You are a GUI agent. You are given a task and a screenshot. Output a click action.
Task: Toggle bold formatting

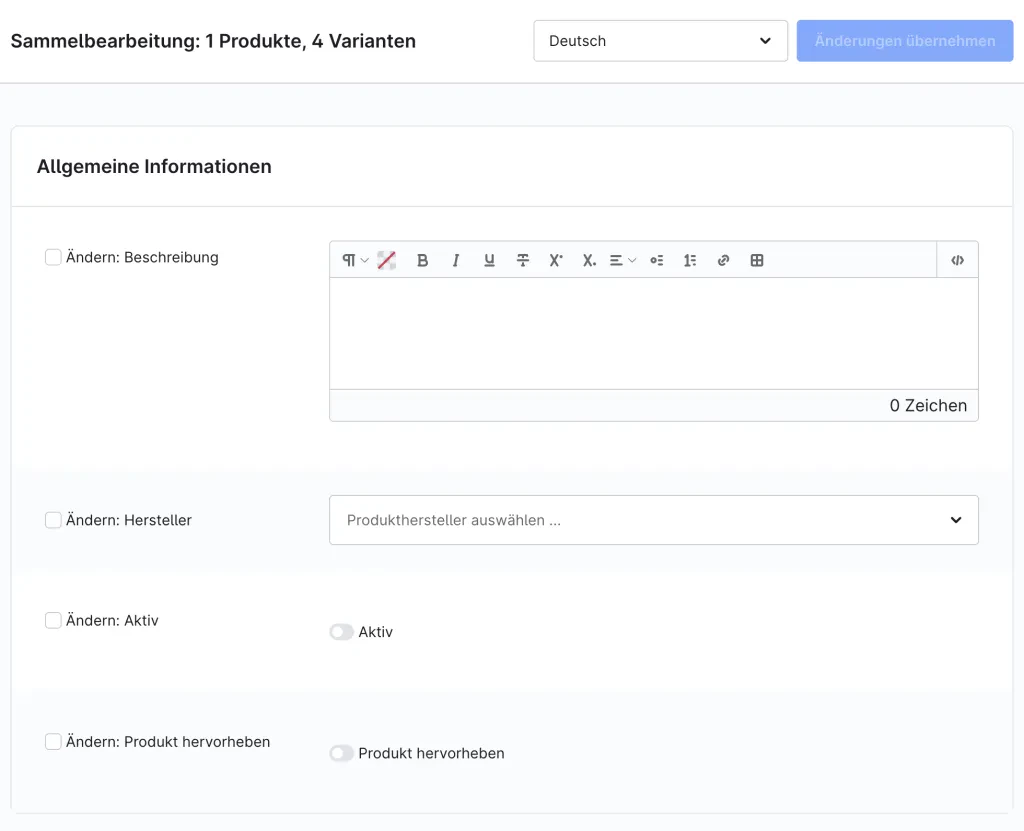pyautogui.click(x=423, y=260)
